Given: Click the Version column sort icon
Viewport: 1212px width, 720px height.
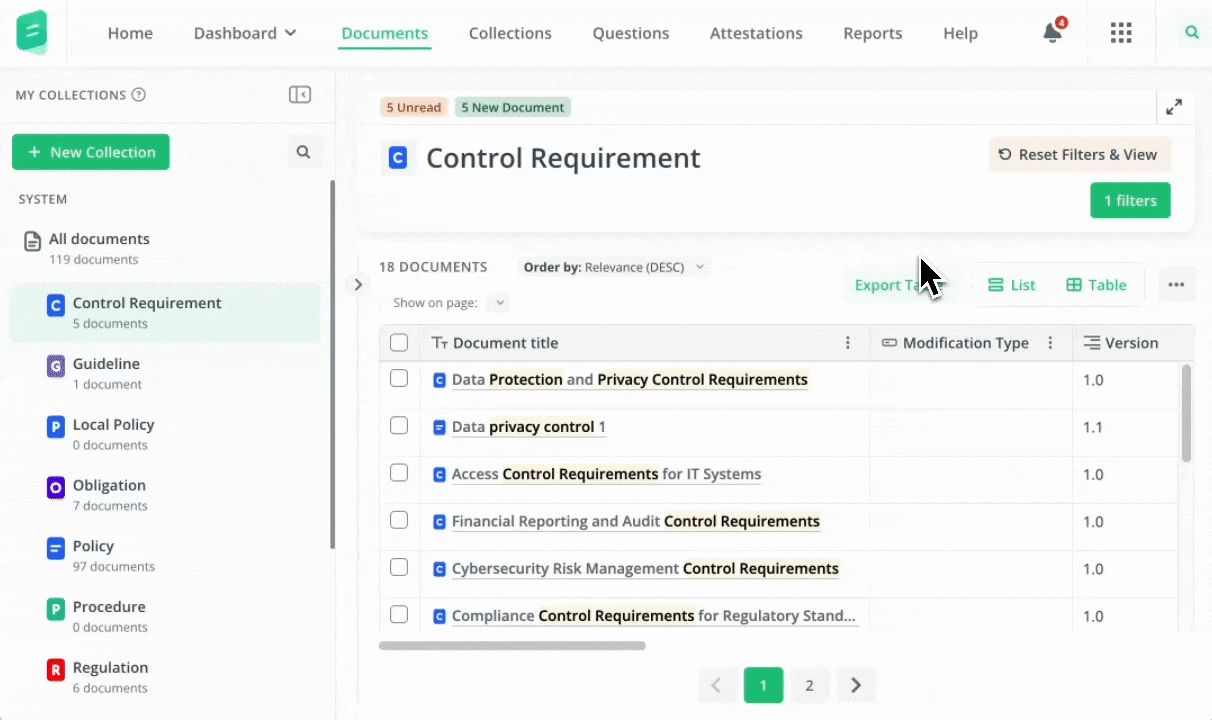Looking at the screenshot, I should click(x=1092, y=343).
